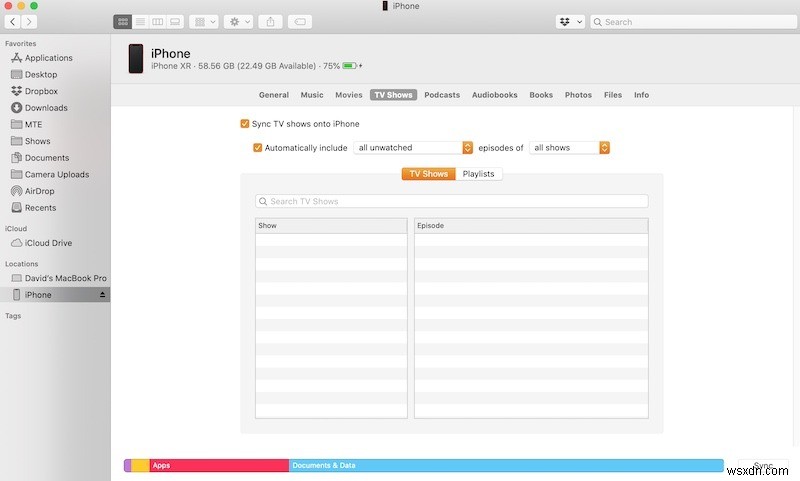Open the Shows folder in sidebar
Viewport: 800px width, 481px height.
click(x=37, y=141)
